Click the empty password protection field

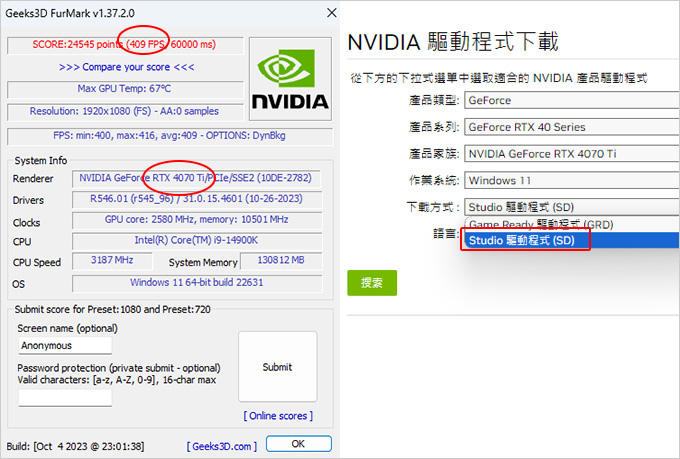pos(65,397)
